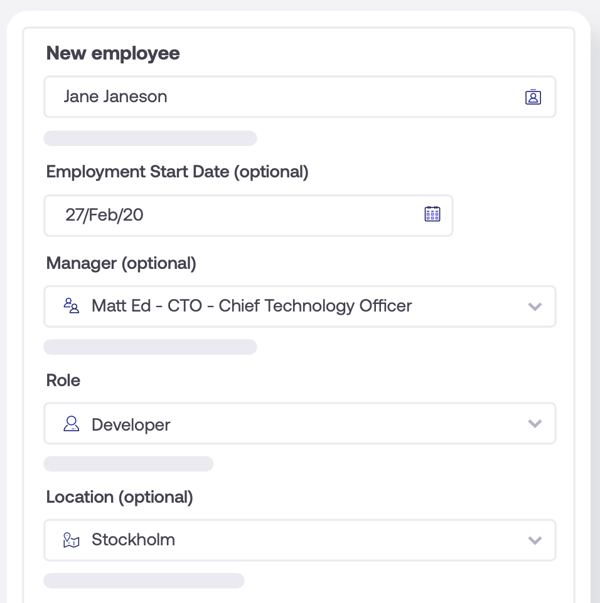Screen dimensions: 600x603
Task: Click the ID badge icon in name field
Action: [533, 97]
